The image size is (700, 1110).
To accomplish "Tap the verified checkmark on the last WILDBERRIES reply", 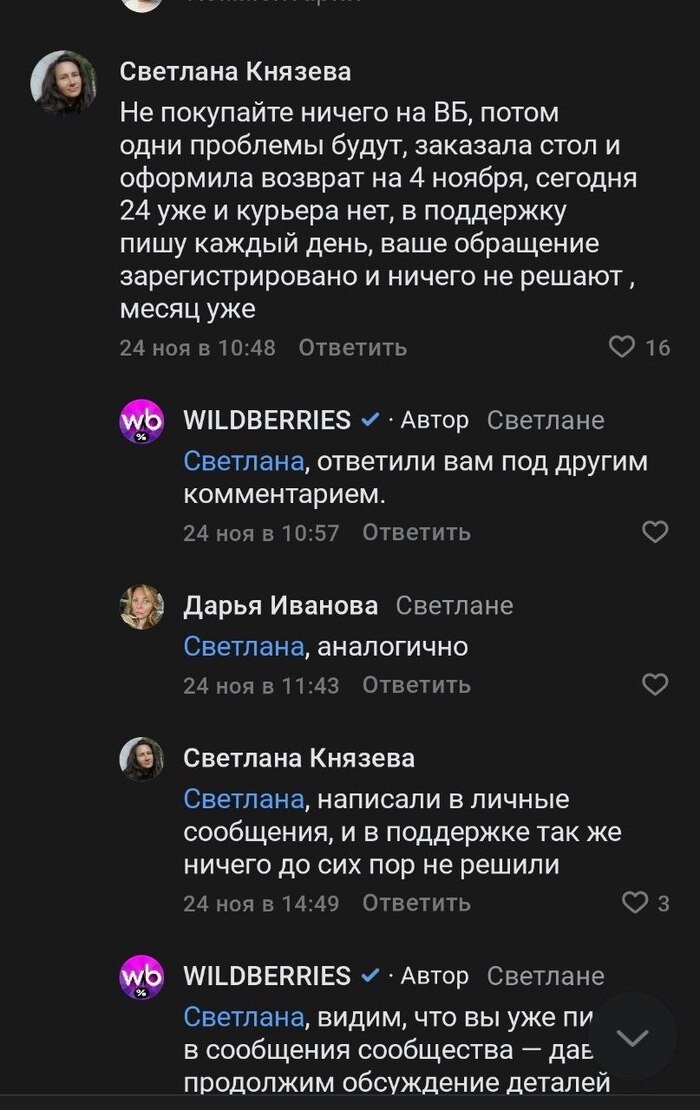I will [x=370, y=976].
